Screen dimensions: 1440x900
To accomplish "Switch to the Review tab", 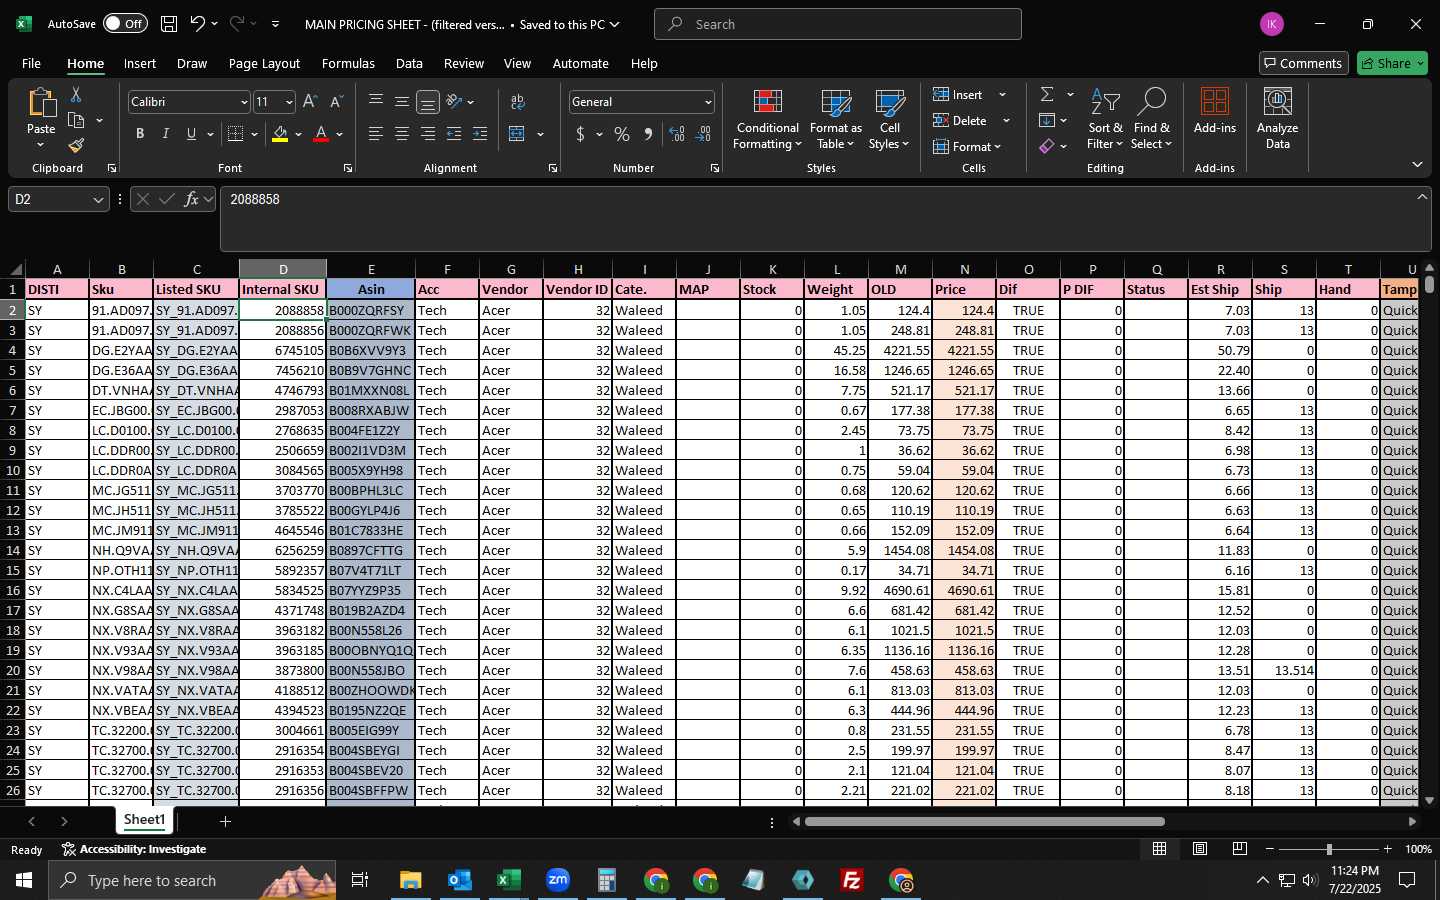I will (464, 63).
